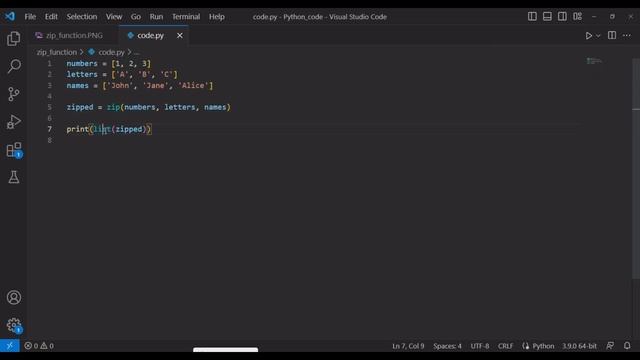Expand the breadcrumb ellipsis symbol
Screen dimensions: 640x360
click(x=136, y=52)
